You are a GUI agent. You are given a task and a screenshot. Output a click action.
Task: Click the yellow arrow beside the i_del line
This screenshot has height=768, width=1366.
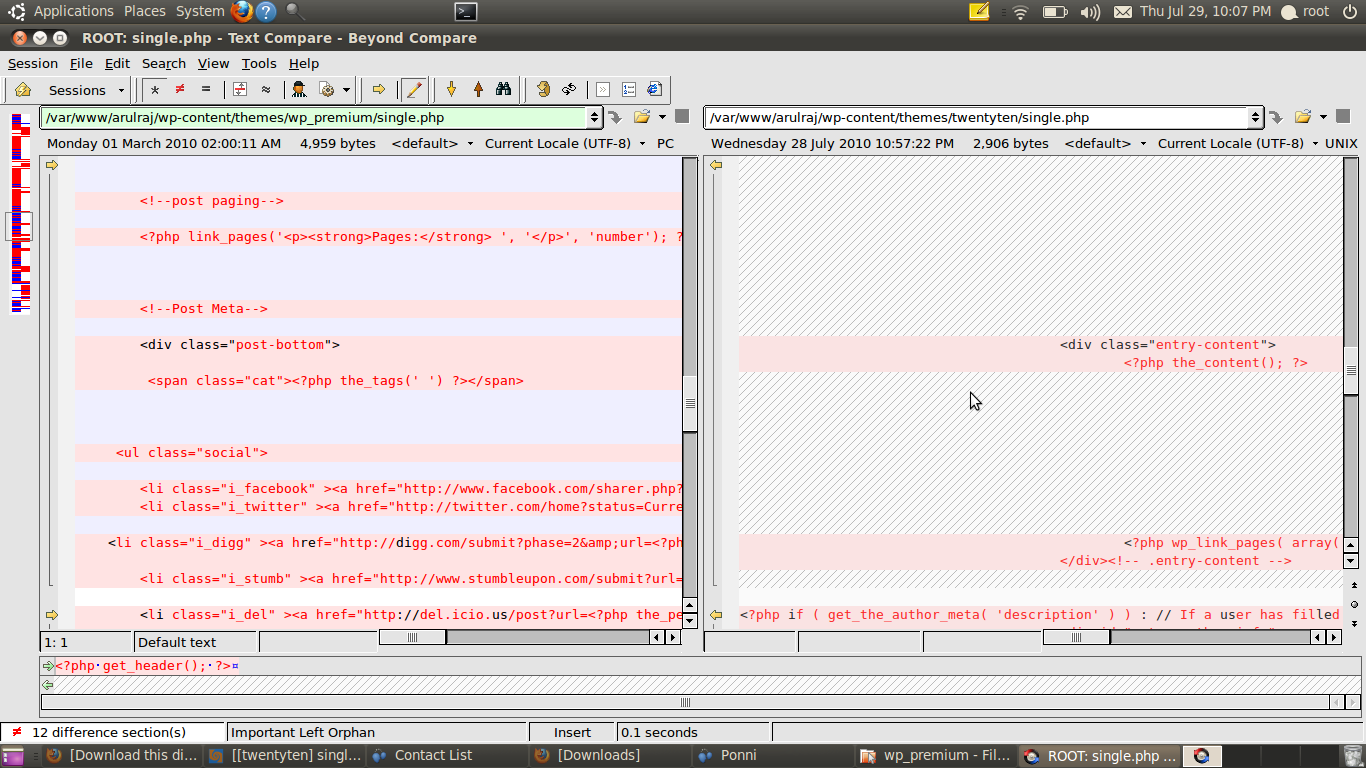[x=52, y=615]
